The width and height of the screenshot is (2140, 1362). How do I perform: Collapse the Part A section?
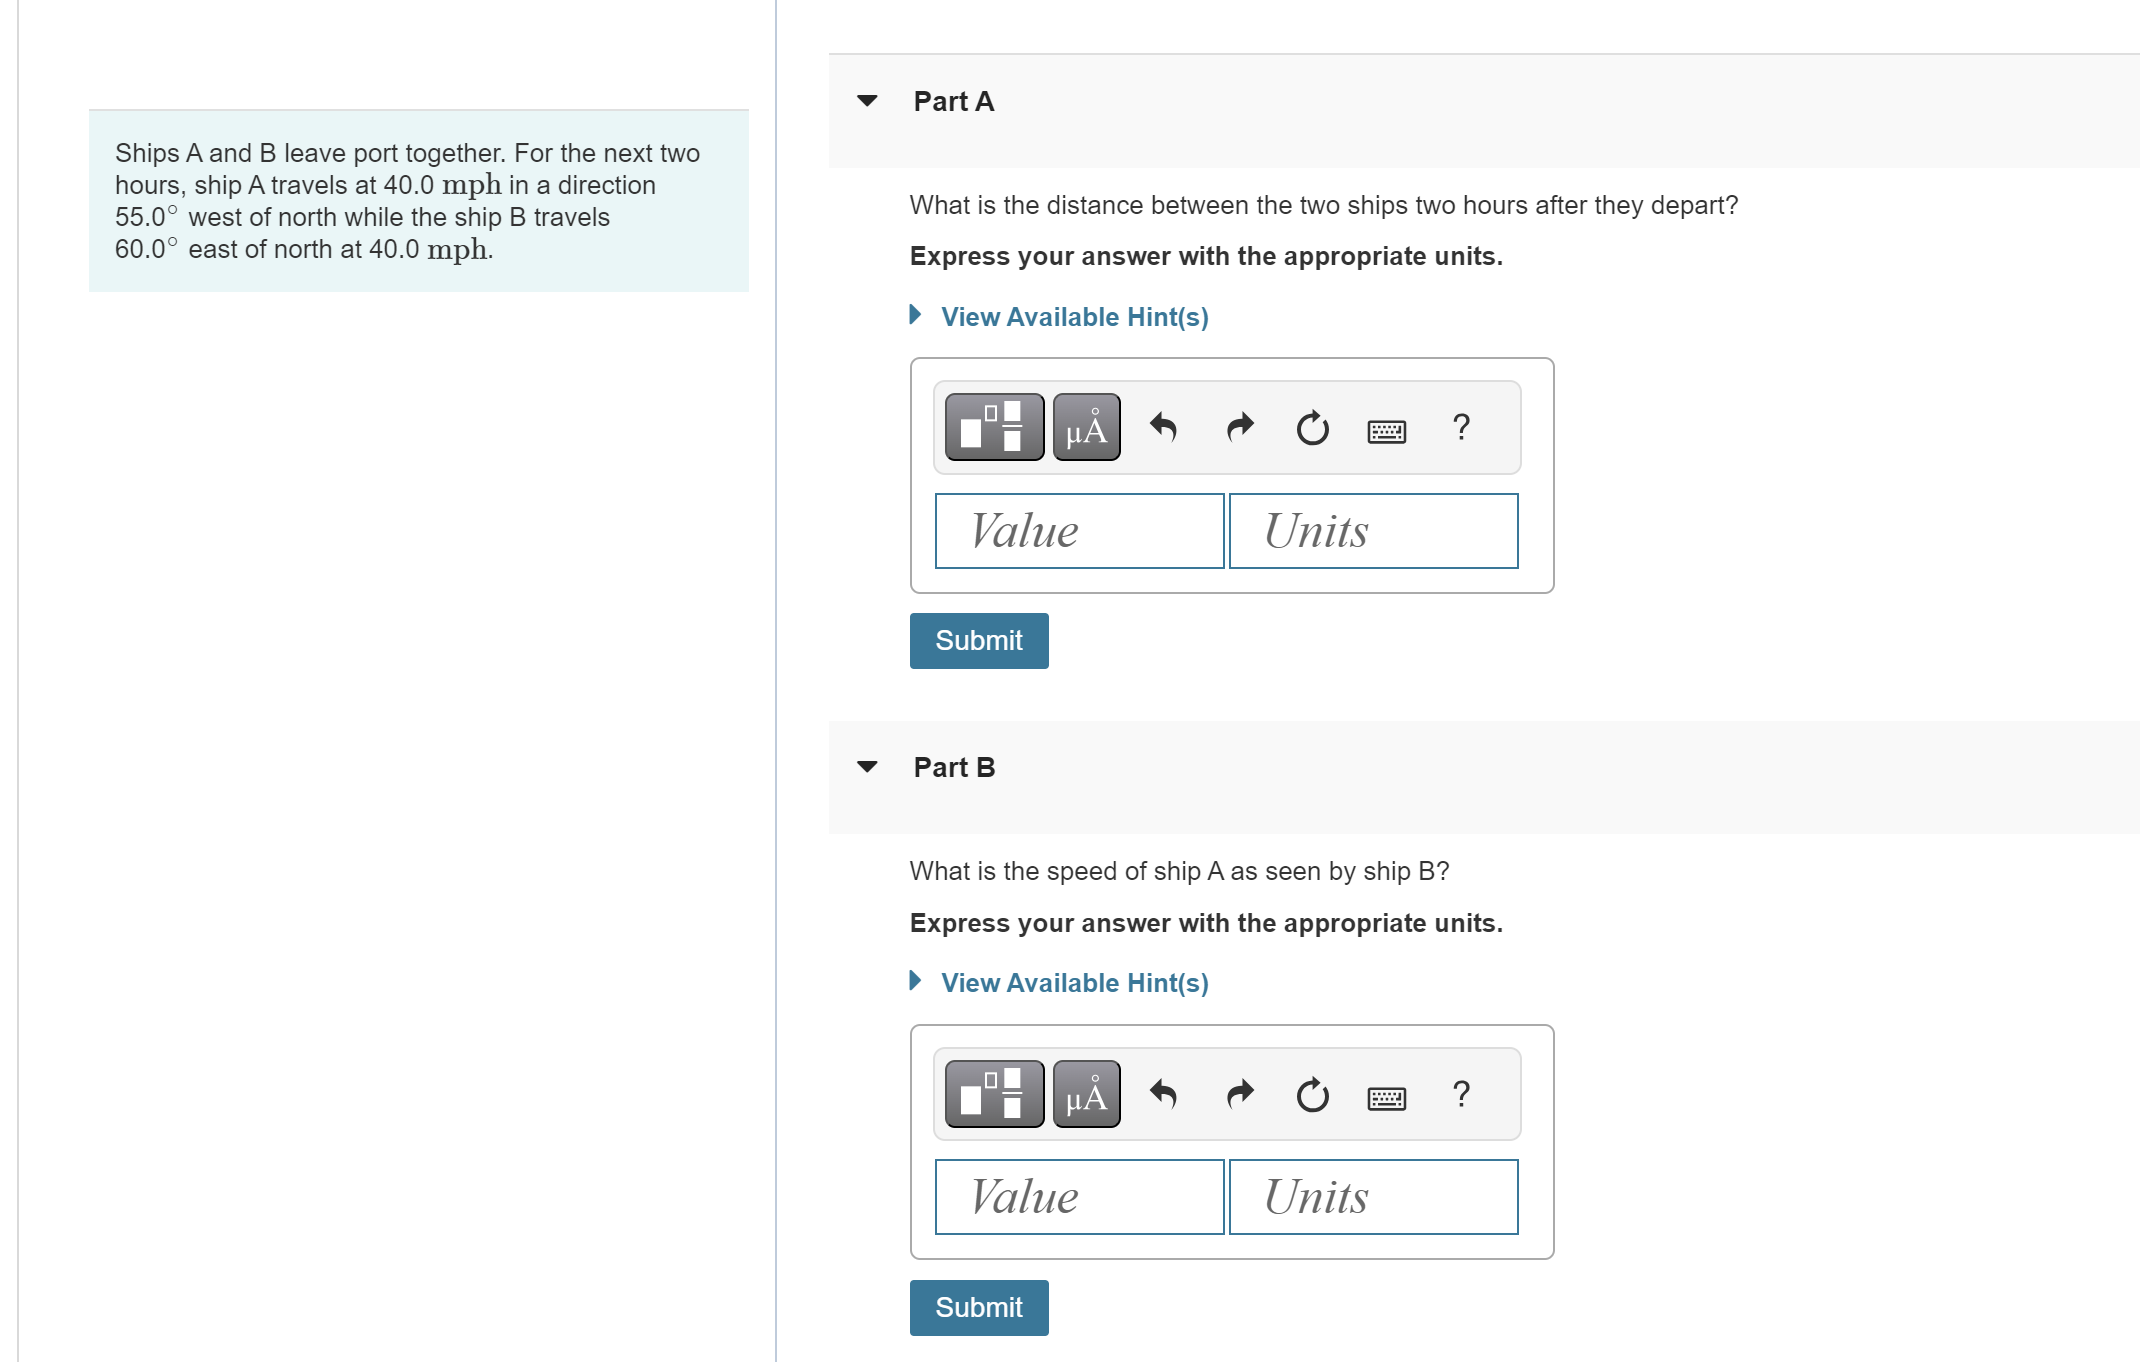pyautogui.click(x=868, y=100)
